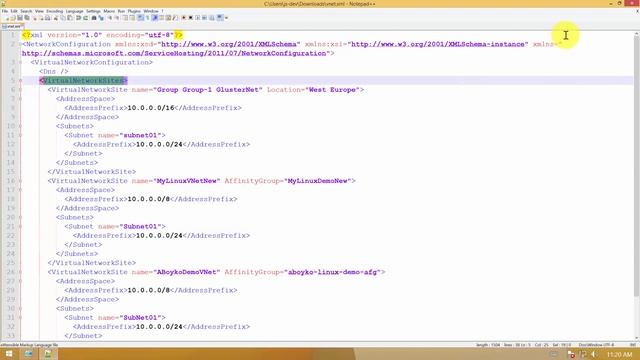
Task: Open the Search menu
Action: coord(26,11)
